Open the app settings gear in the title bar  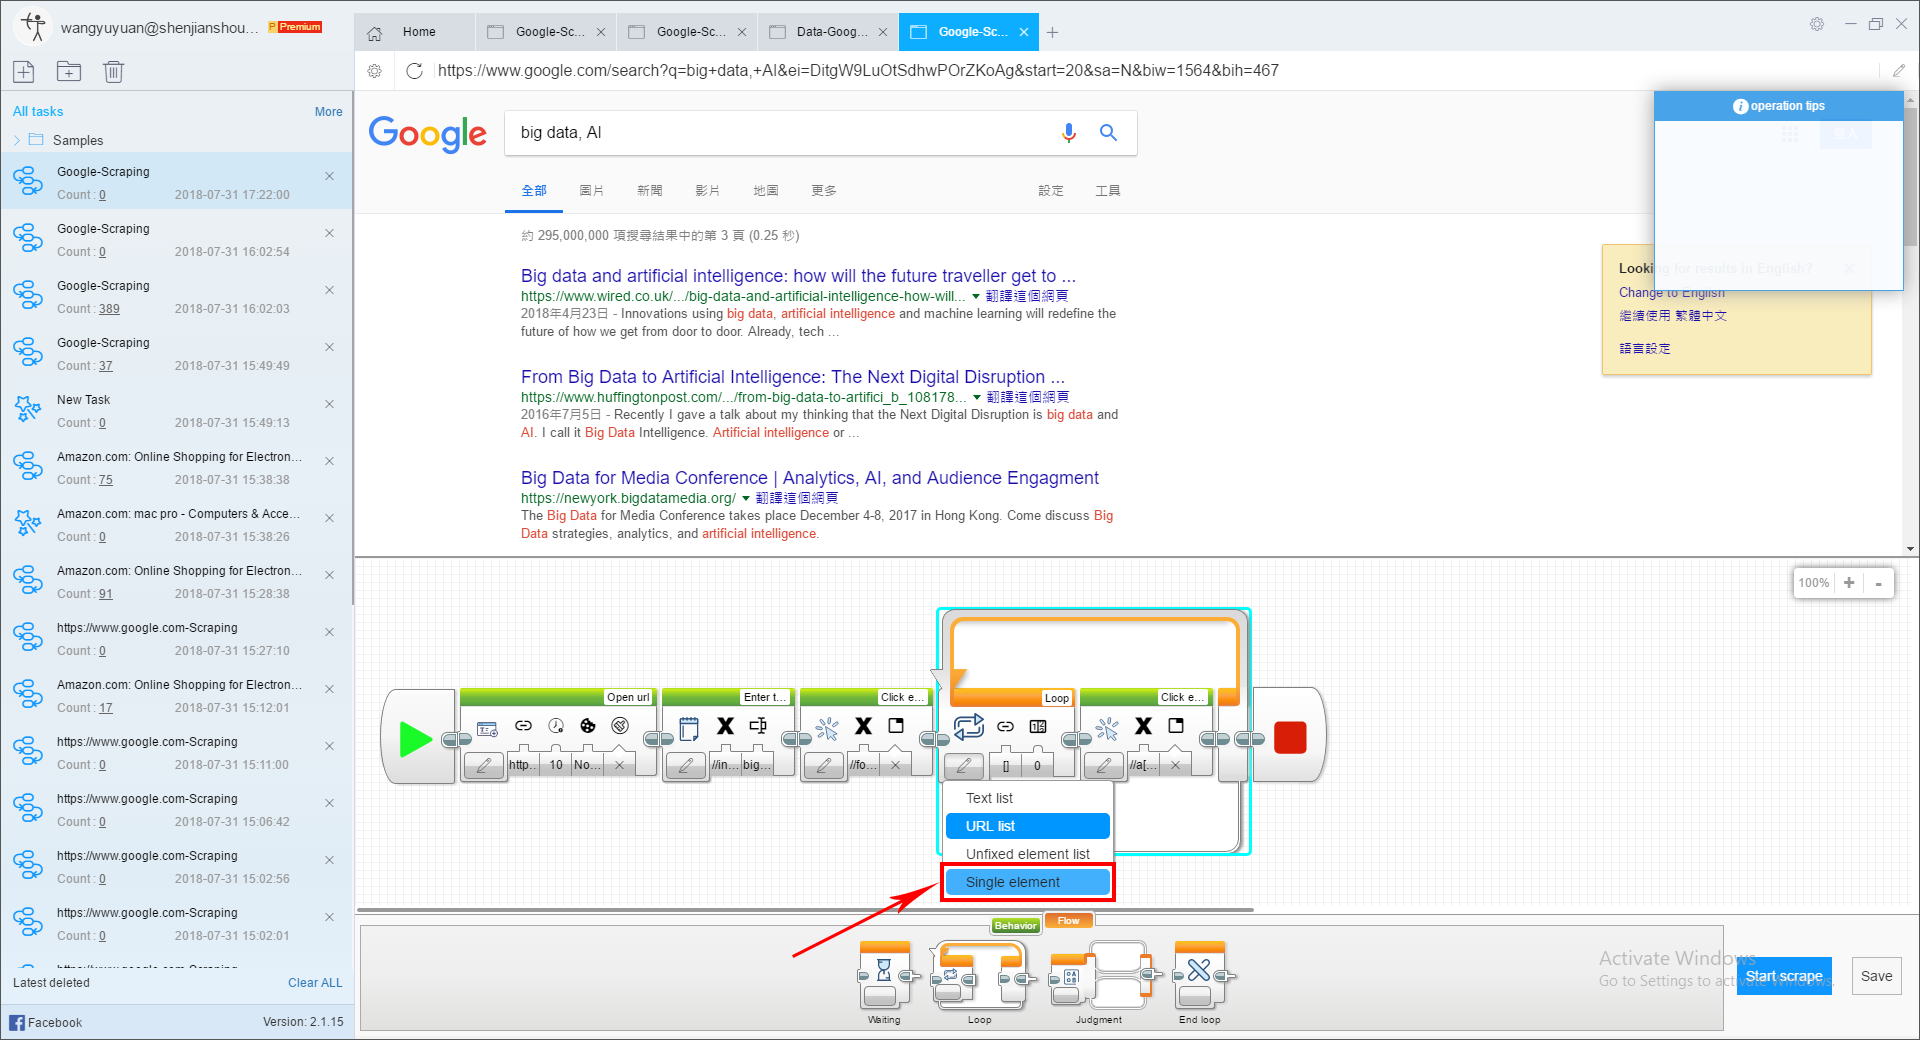[x=1817, y=24]
